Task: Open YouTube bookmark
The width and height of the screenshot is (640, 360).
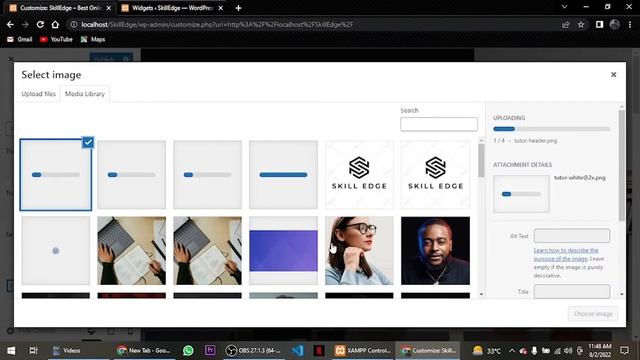Action: (56, 39)
